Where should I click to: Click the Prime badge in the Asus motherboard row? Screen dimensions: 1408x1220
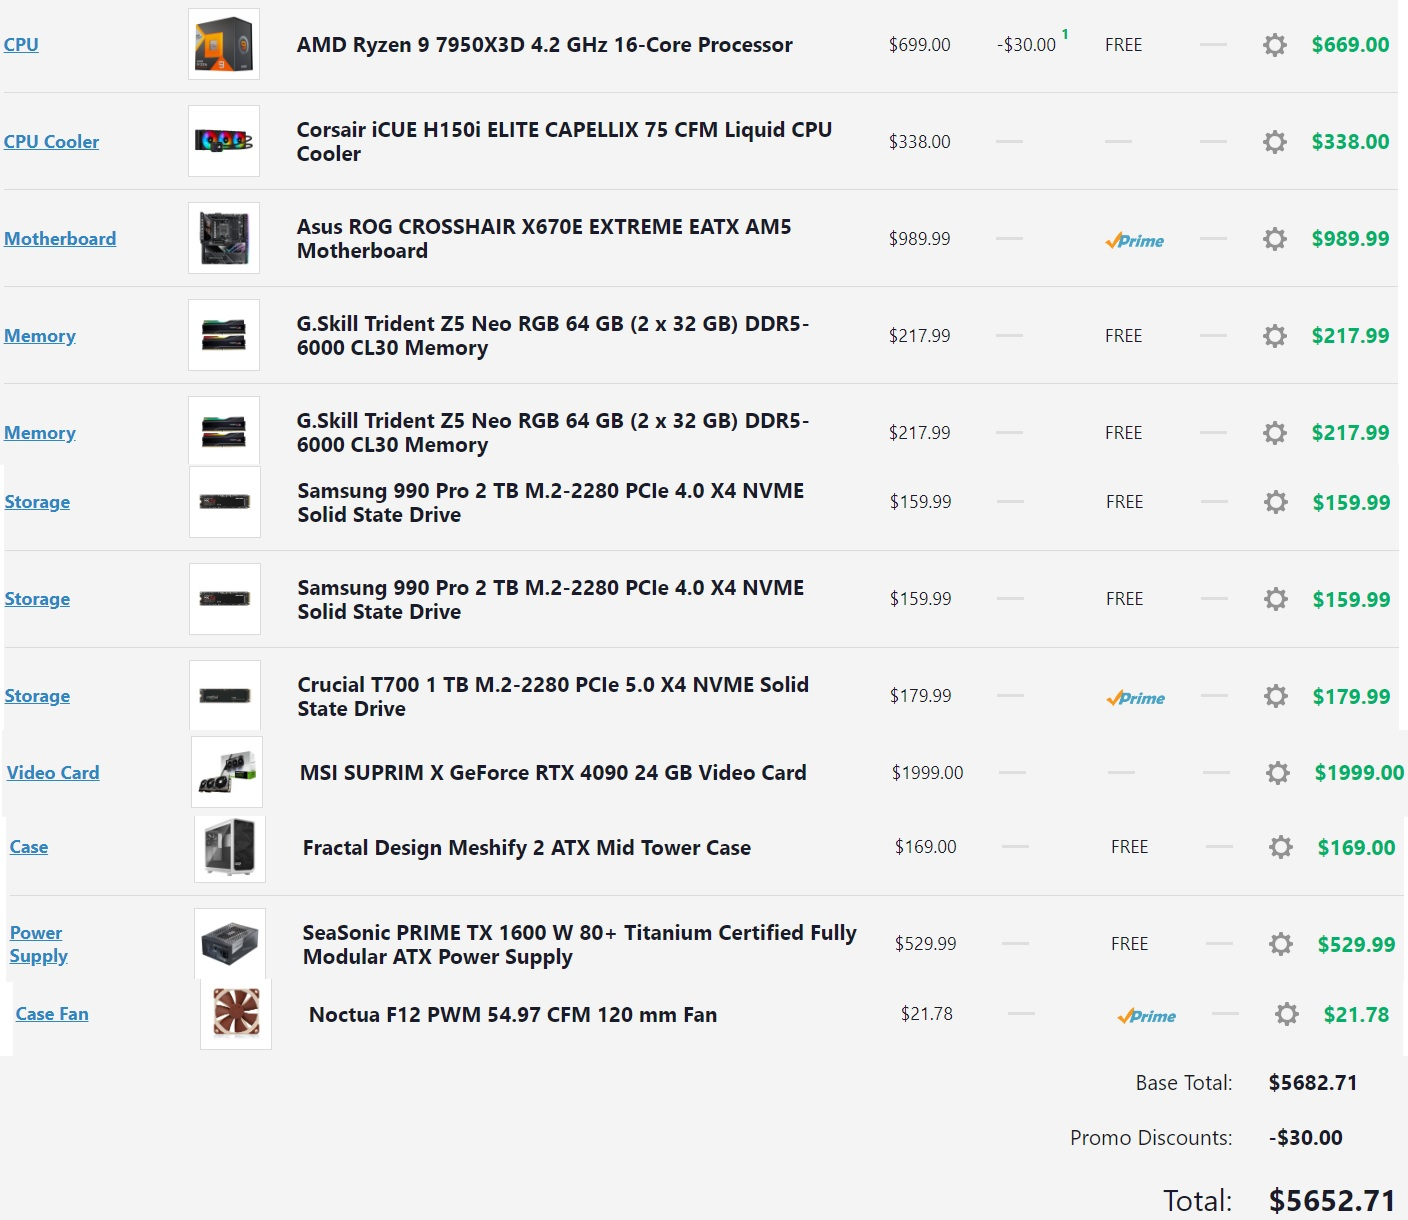point(1134,241)
